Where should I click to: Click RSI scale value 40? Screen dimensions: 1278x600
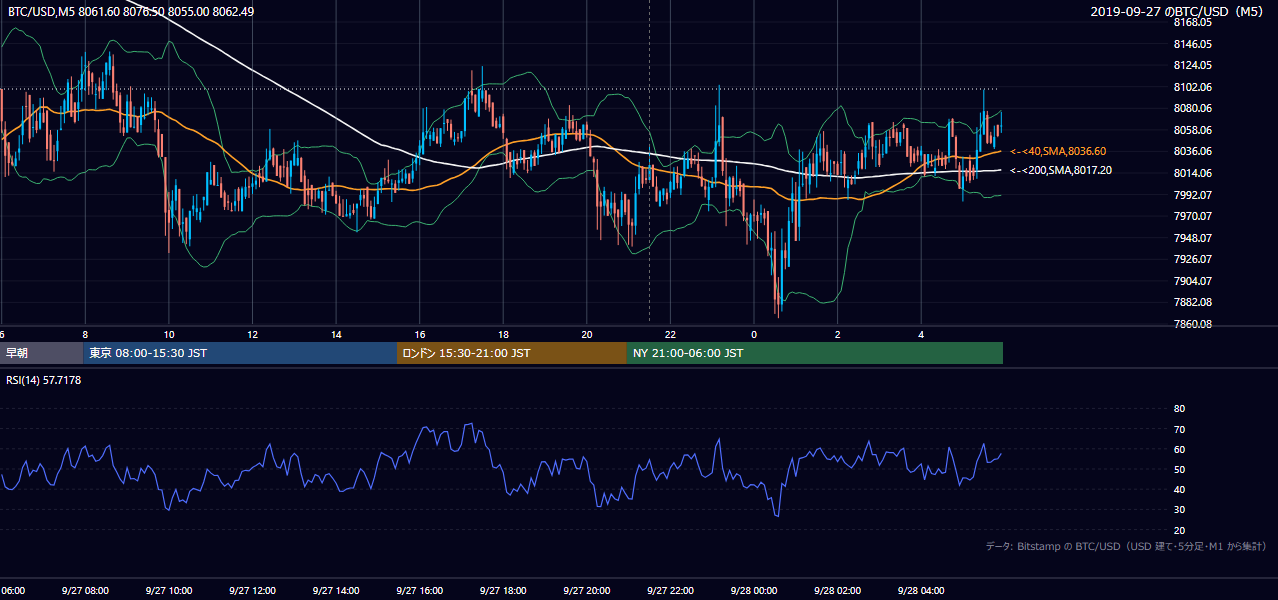[x=1179, y=489]
